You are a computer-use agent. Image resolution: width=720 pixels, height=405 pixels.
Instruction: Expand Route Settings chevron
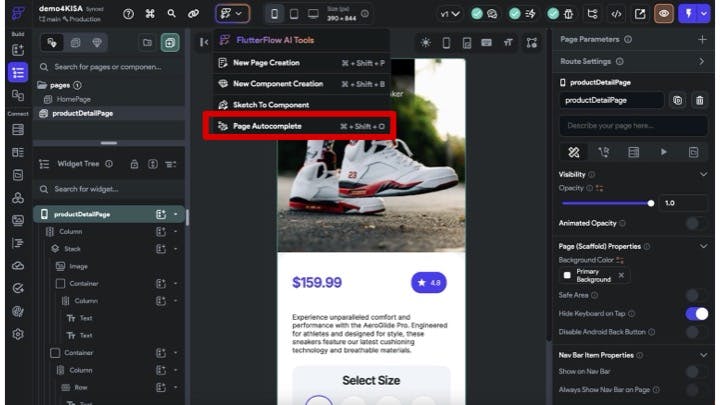701,62
